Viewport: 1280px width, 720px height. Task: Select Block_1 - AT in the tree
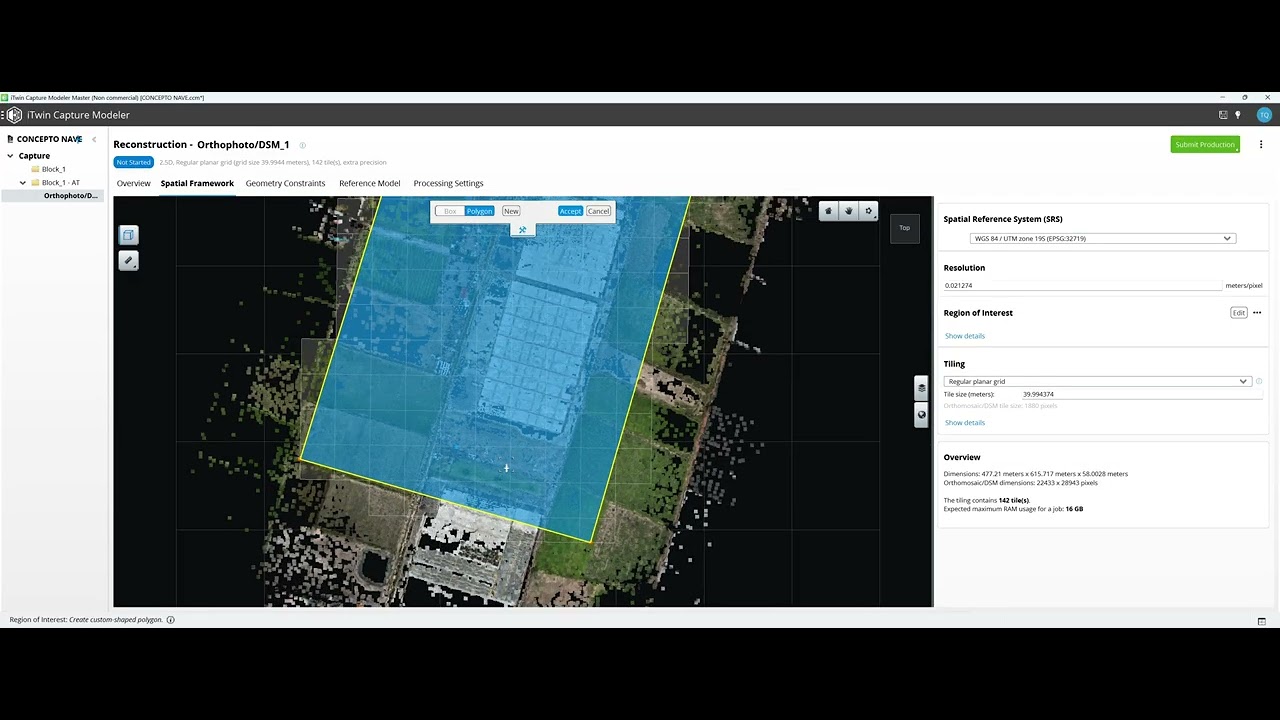point(61,183)
